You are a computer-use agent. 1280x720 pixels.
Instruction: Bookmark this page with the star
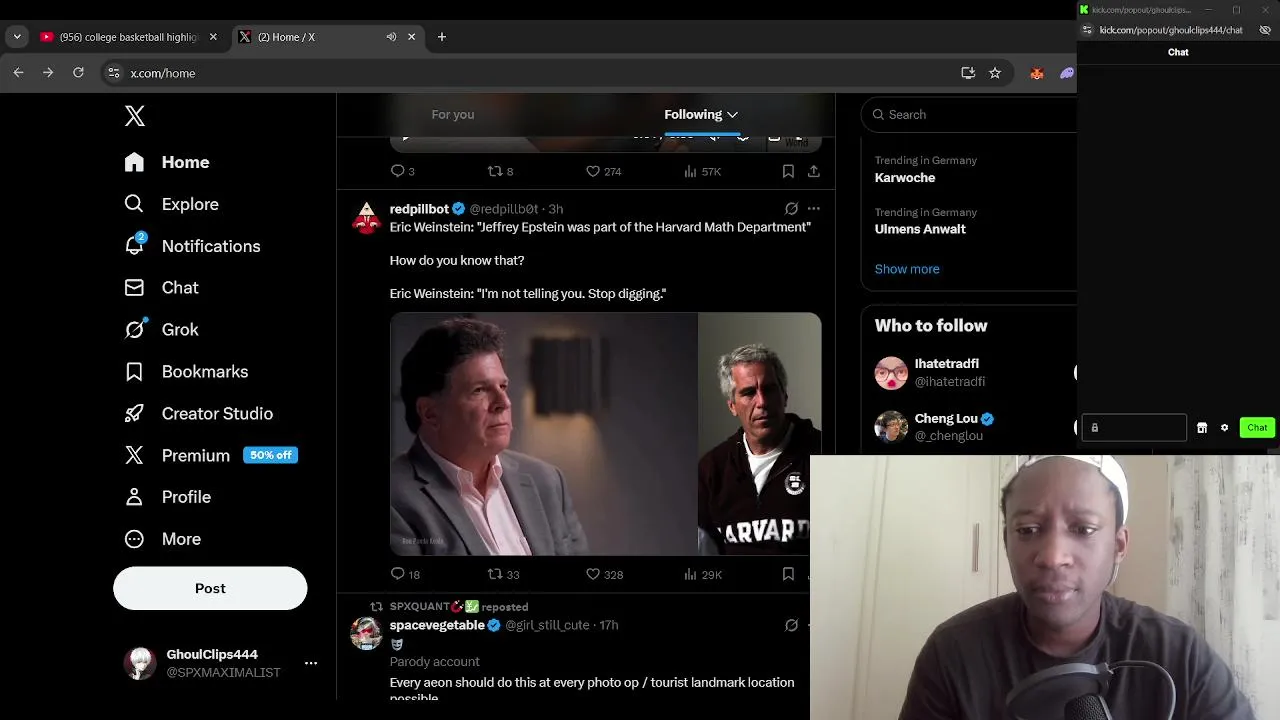point(995,73)
